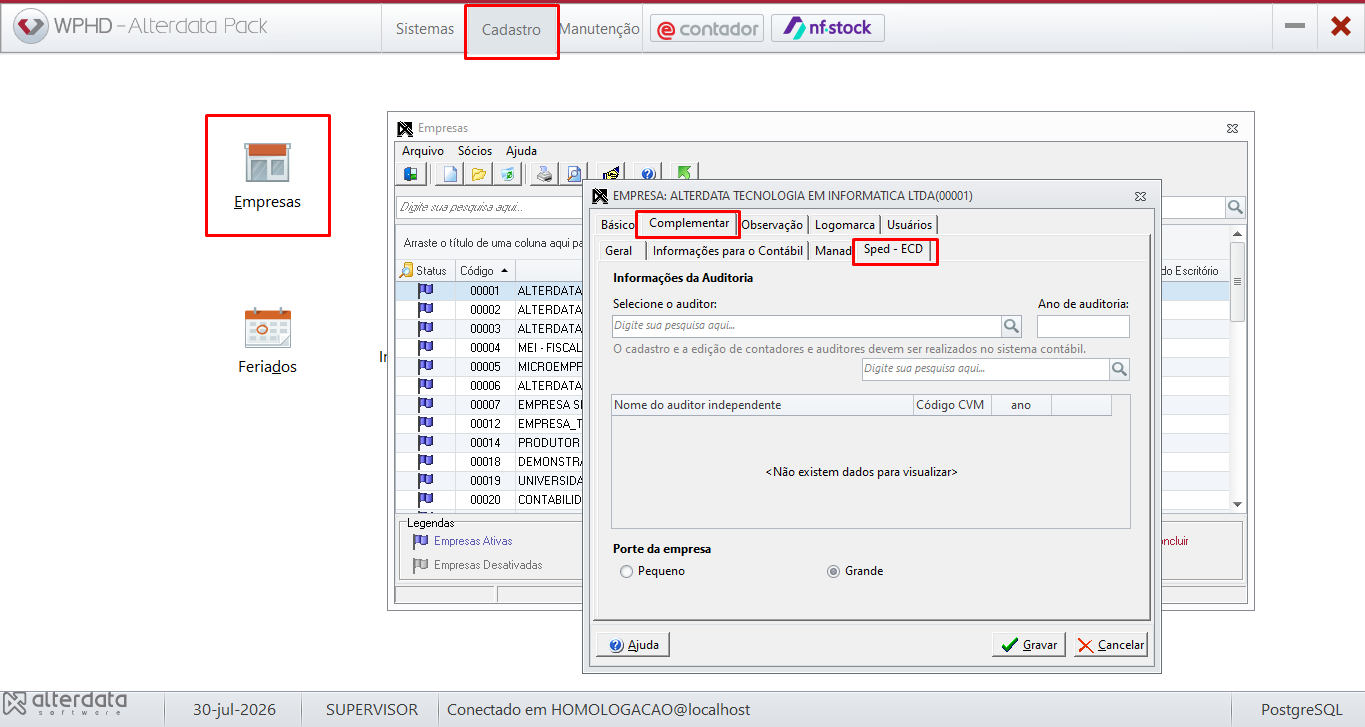Click the exit door icon in Empresas toolbar

click(411, 174)
